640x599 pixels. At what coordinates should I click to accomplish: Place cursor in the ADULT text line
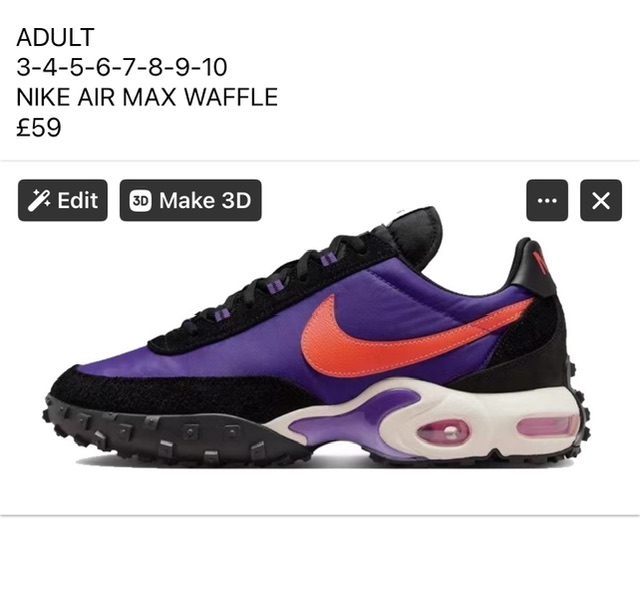point(56,37)
